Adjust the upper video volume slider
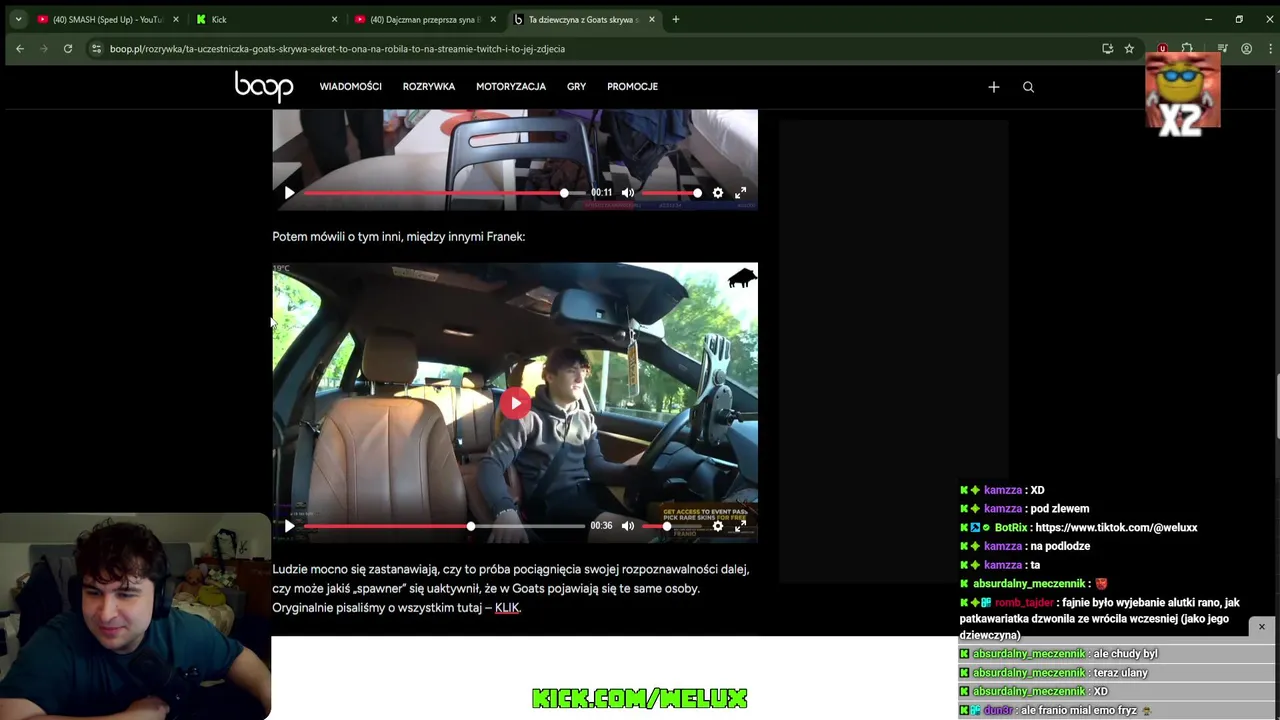Viewport: 1280px width, 720px height. point(670,193)
